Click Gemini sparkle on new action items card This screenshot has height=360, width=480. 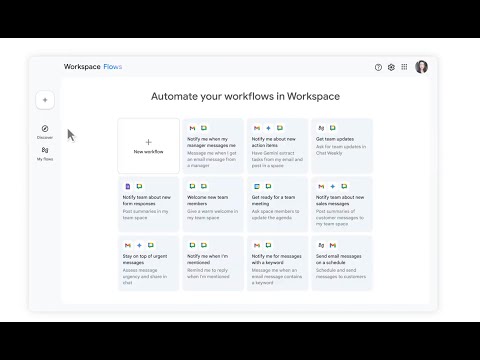tap(268, 128)
